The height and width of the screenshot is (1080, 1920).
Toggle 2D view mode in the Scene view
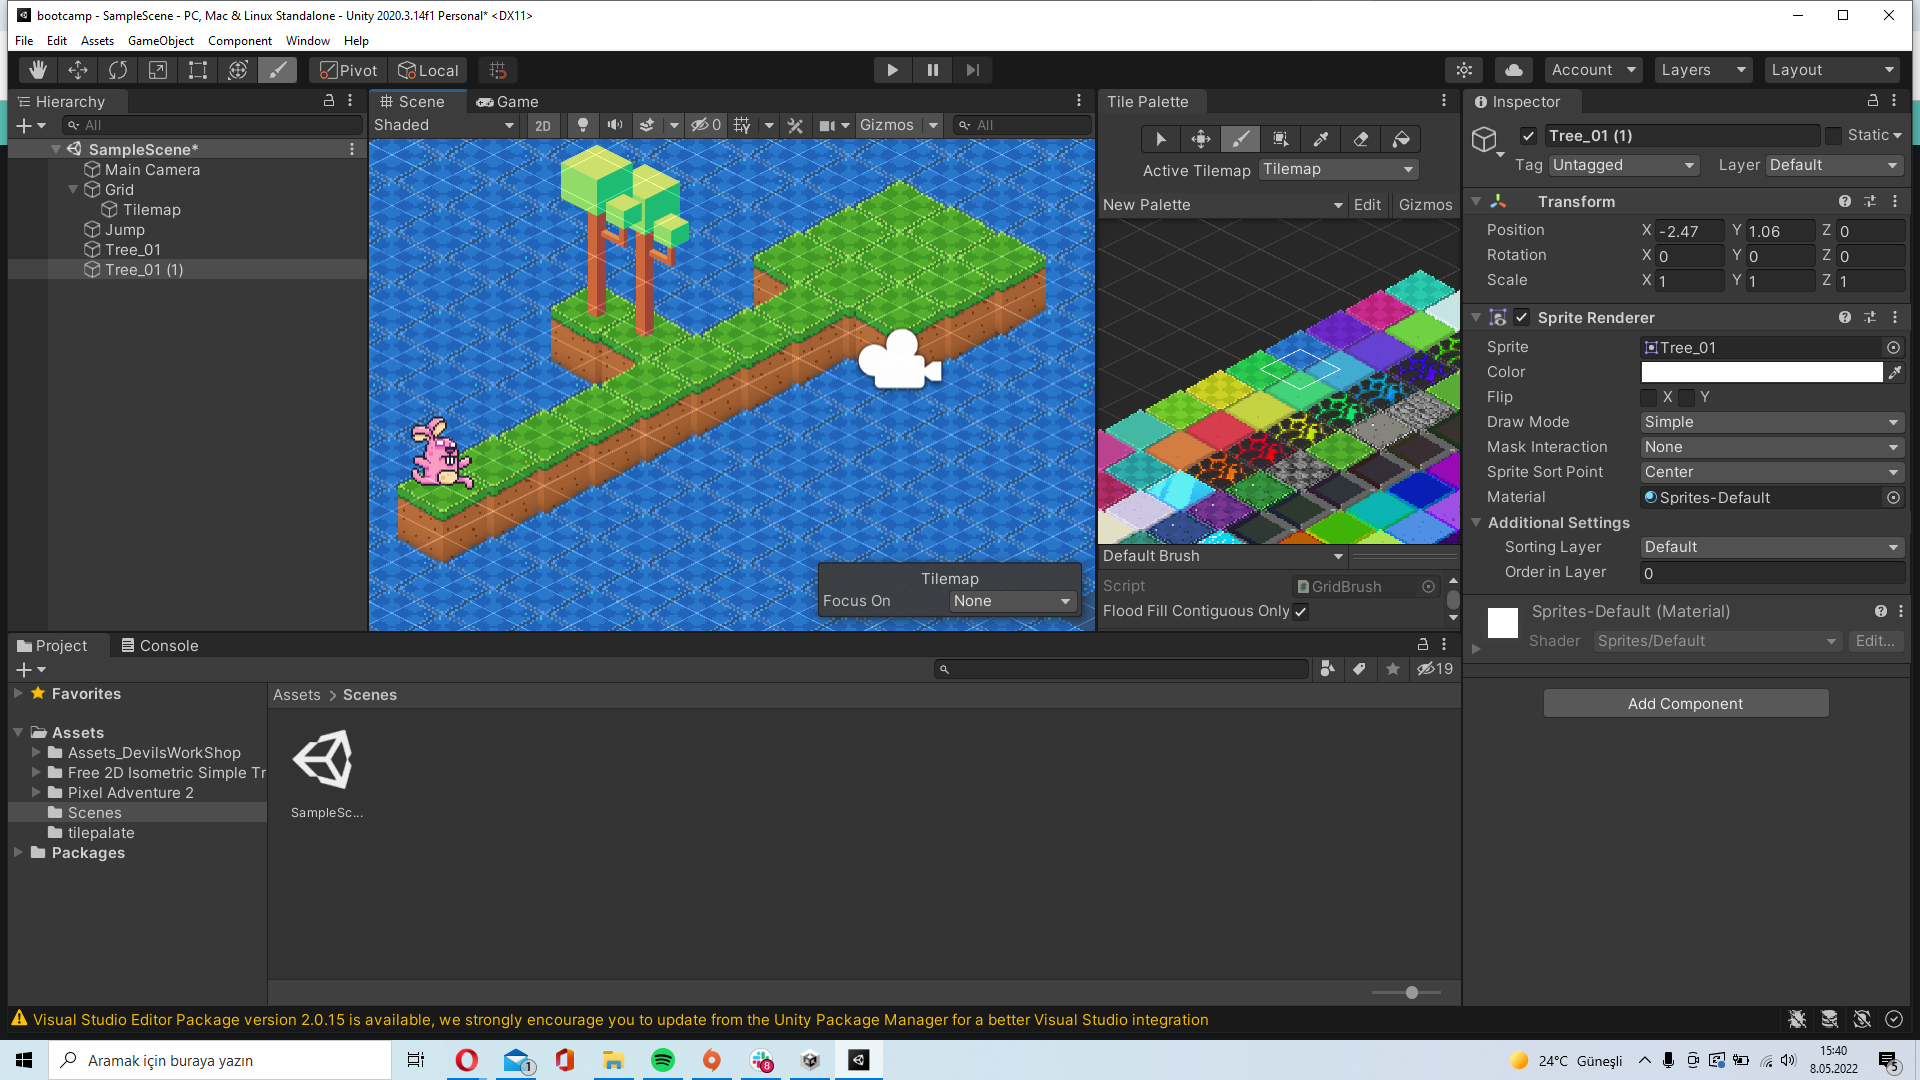[543, 125]
